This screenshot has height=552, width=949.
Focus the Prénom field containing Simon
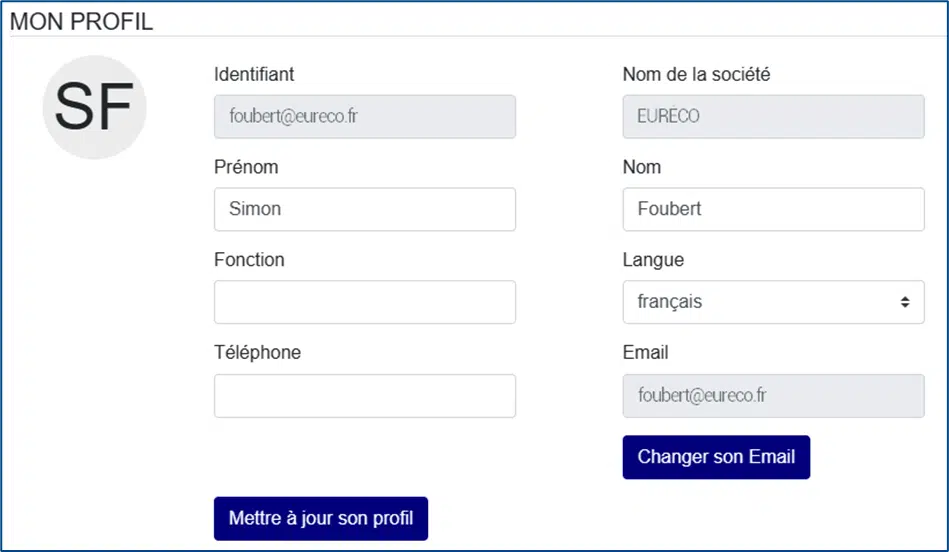coord(365,209)
